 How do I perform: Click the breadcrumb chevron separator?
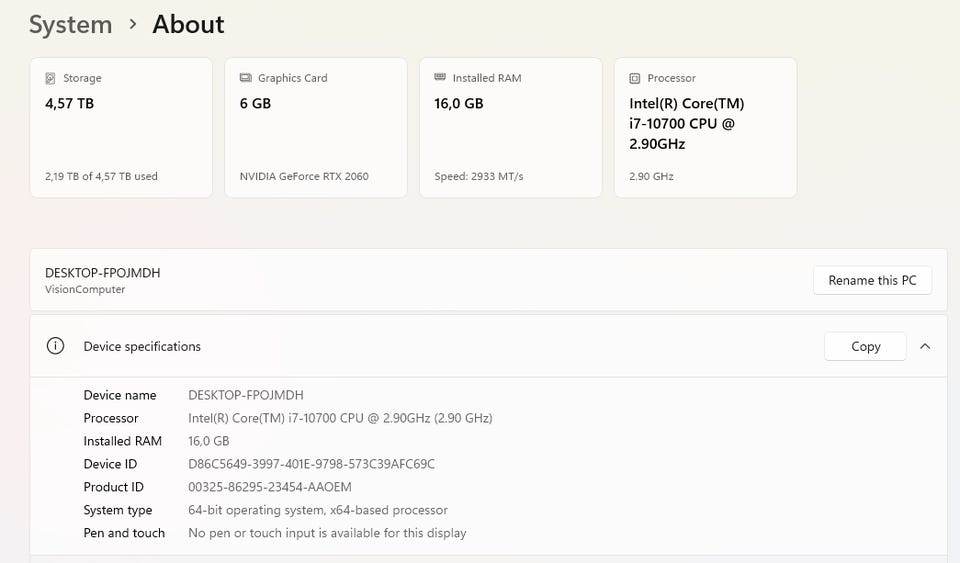click(132, 24)
